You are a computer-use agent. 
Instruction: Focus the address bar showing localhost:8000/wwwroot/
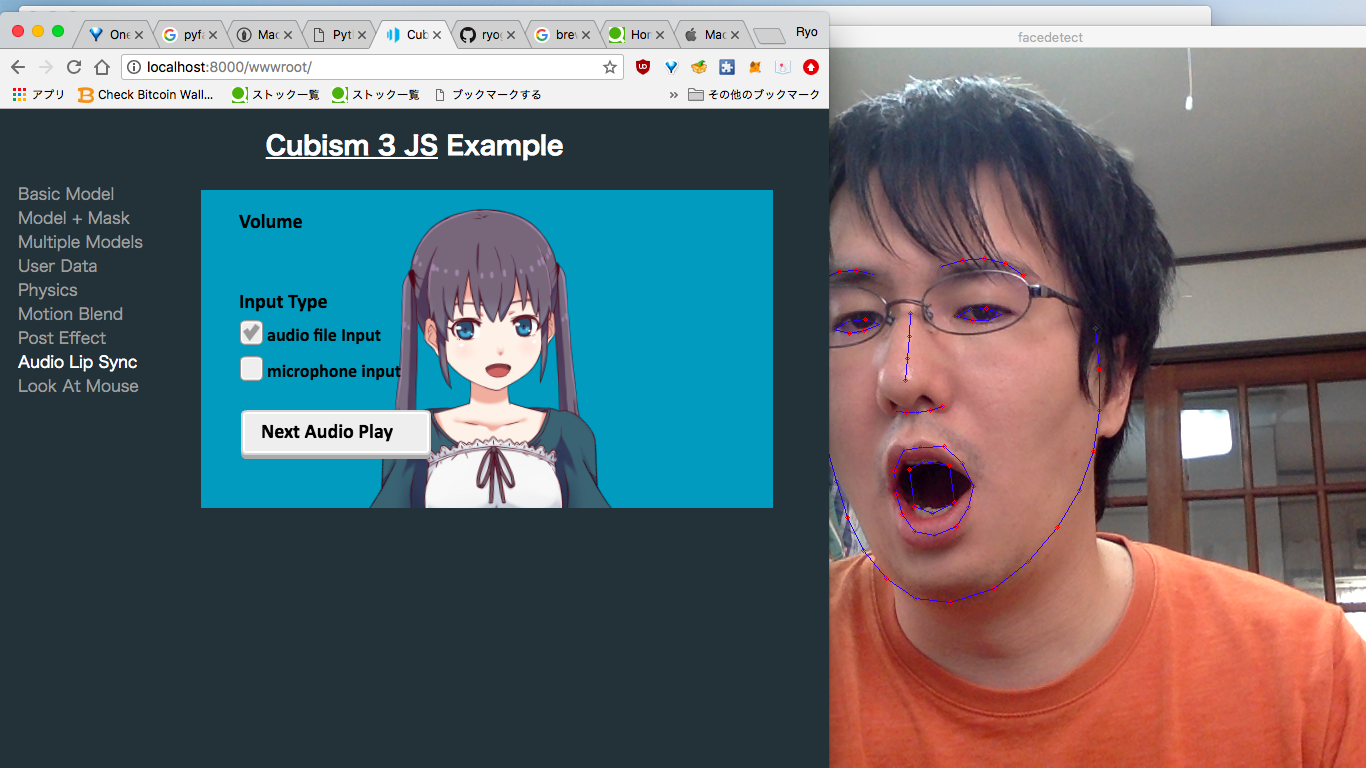(372, 67)
